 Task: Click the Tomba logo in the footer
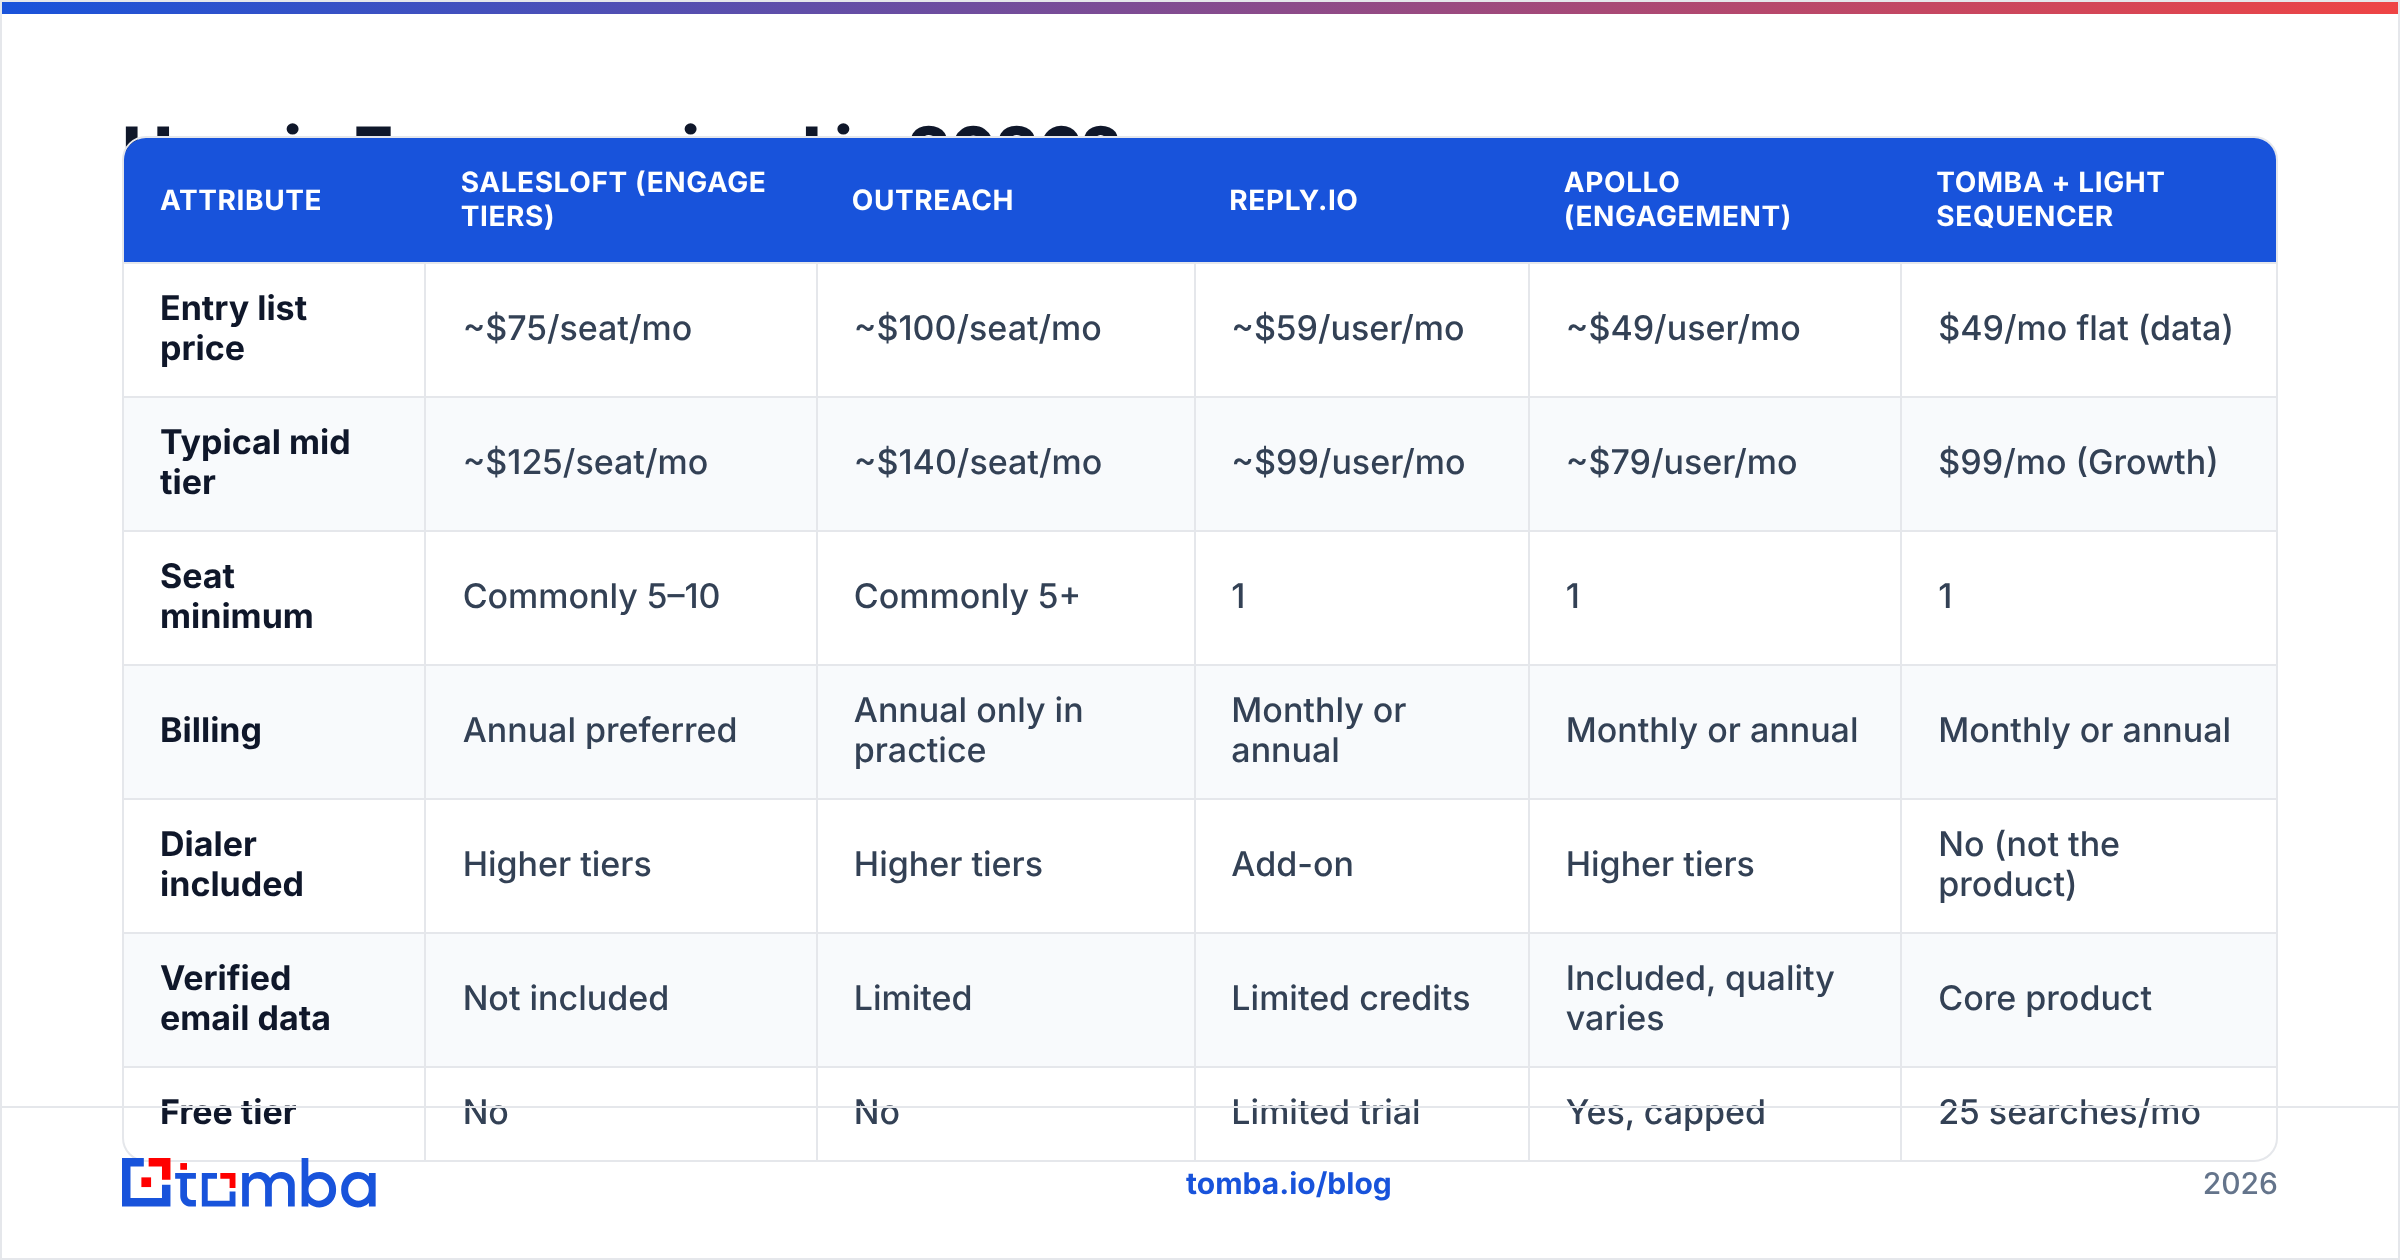[249, 1183]
